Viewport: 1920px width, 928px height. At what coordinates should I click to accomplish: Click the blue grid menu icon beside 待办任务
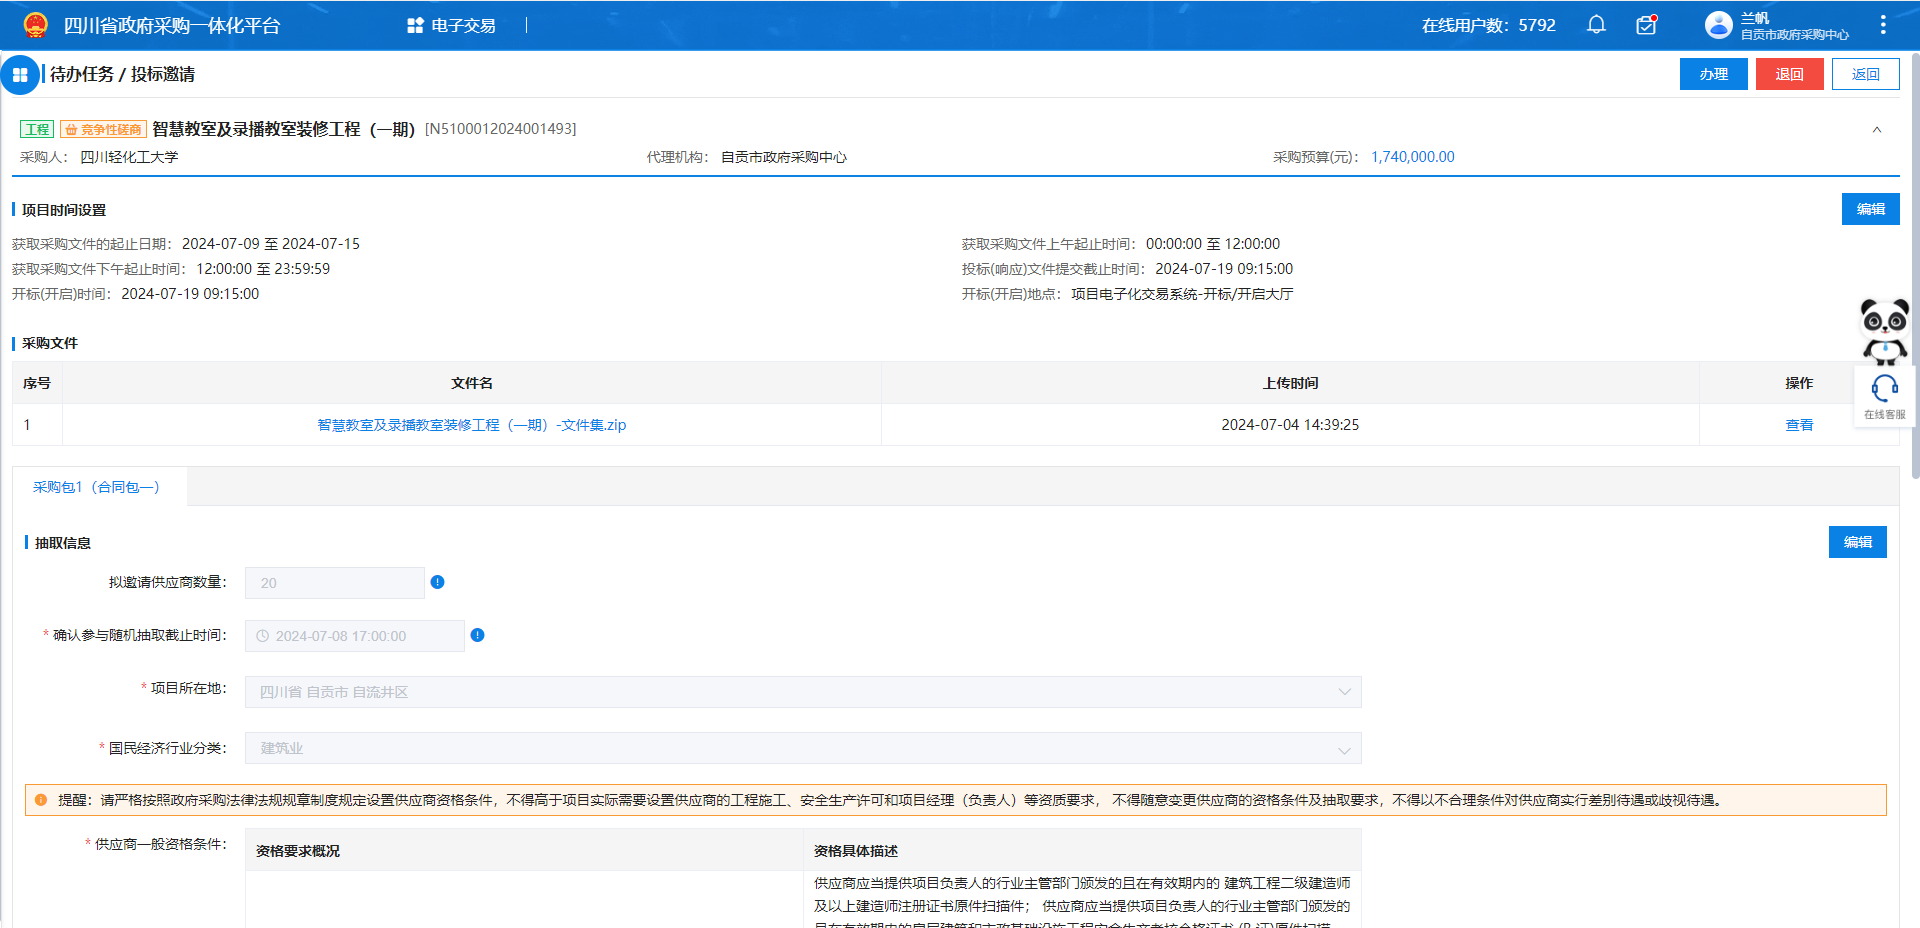[20, 75]
